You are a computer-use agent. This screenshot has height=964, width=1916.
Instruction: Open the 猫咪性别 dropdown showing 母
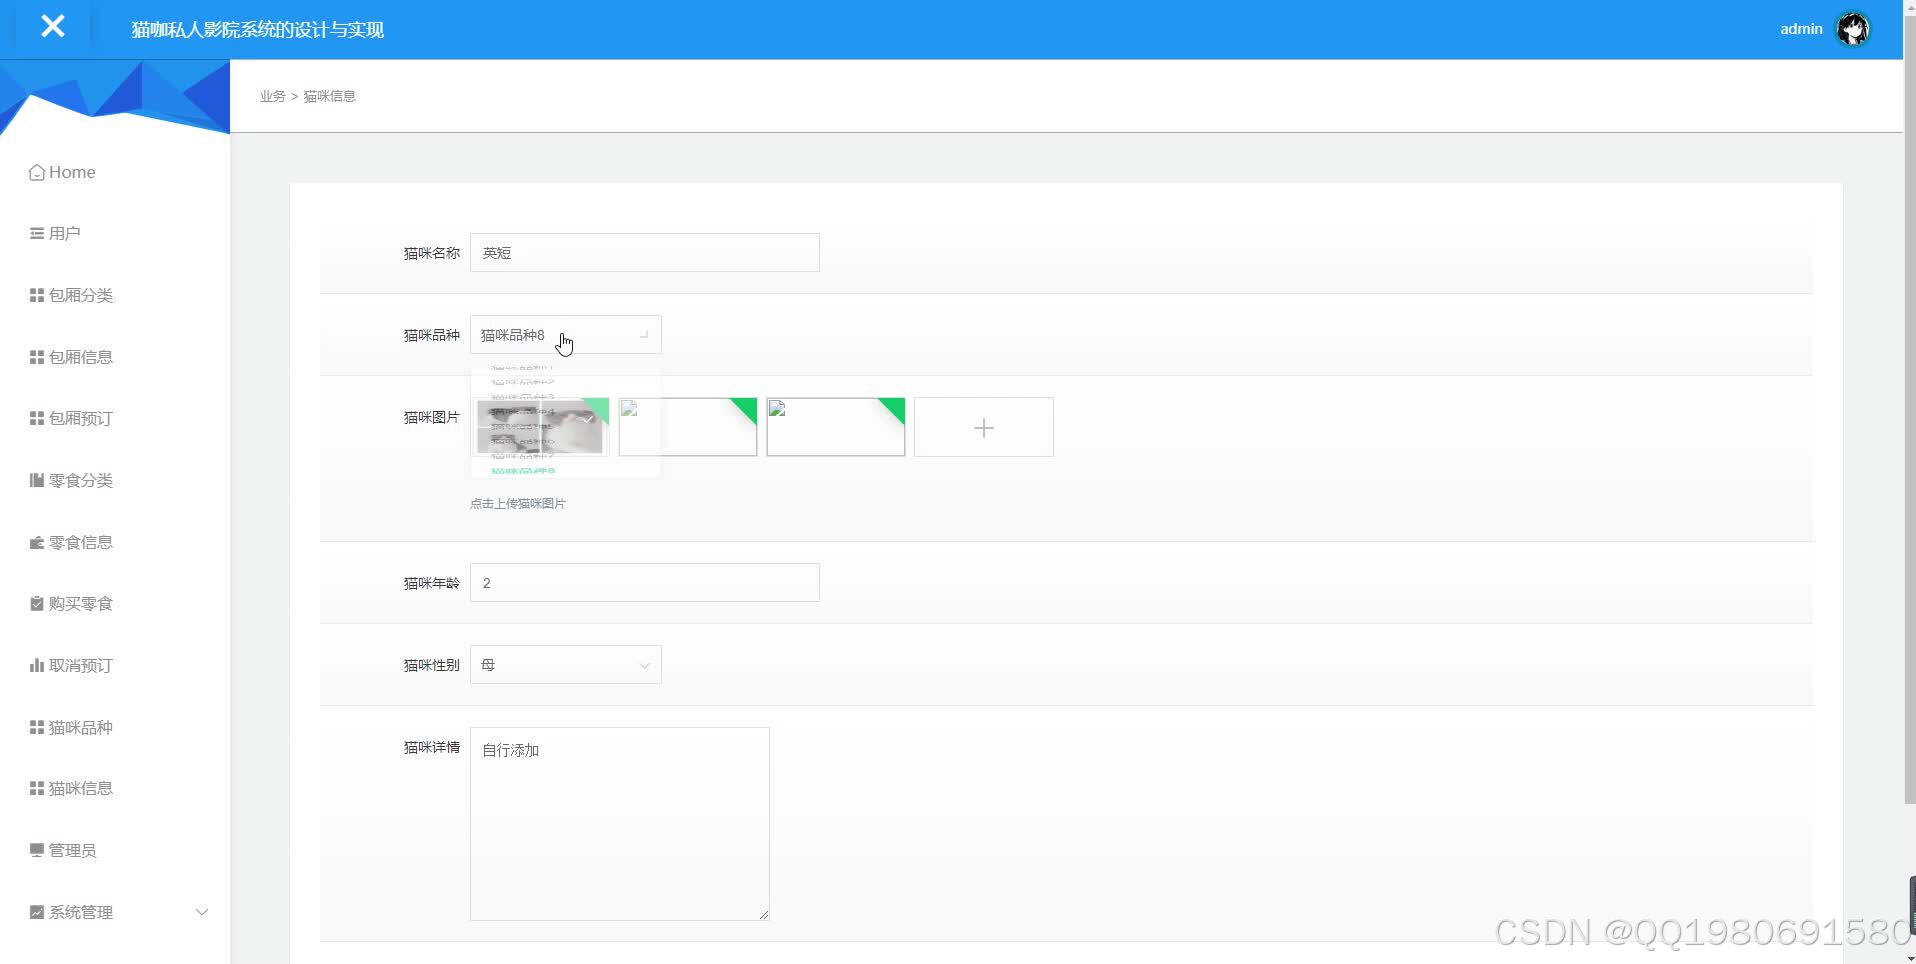(566, 665)
